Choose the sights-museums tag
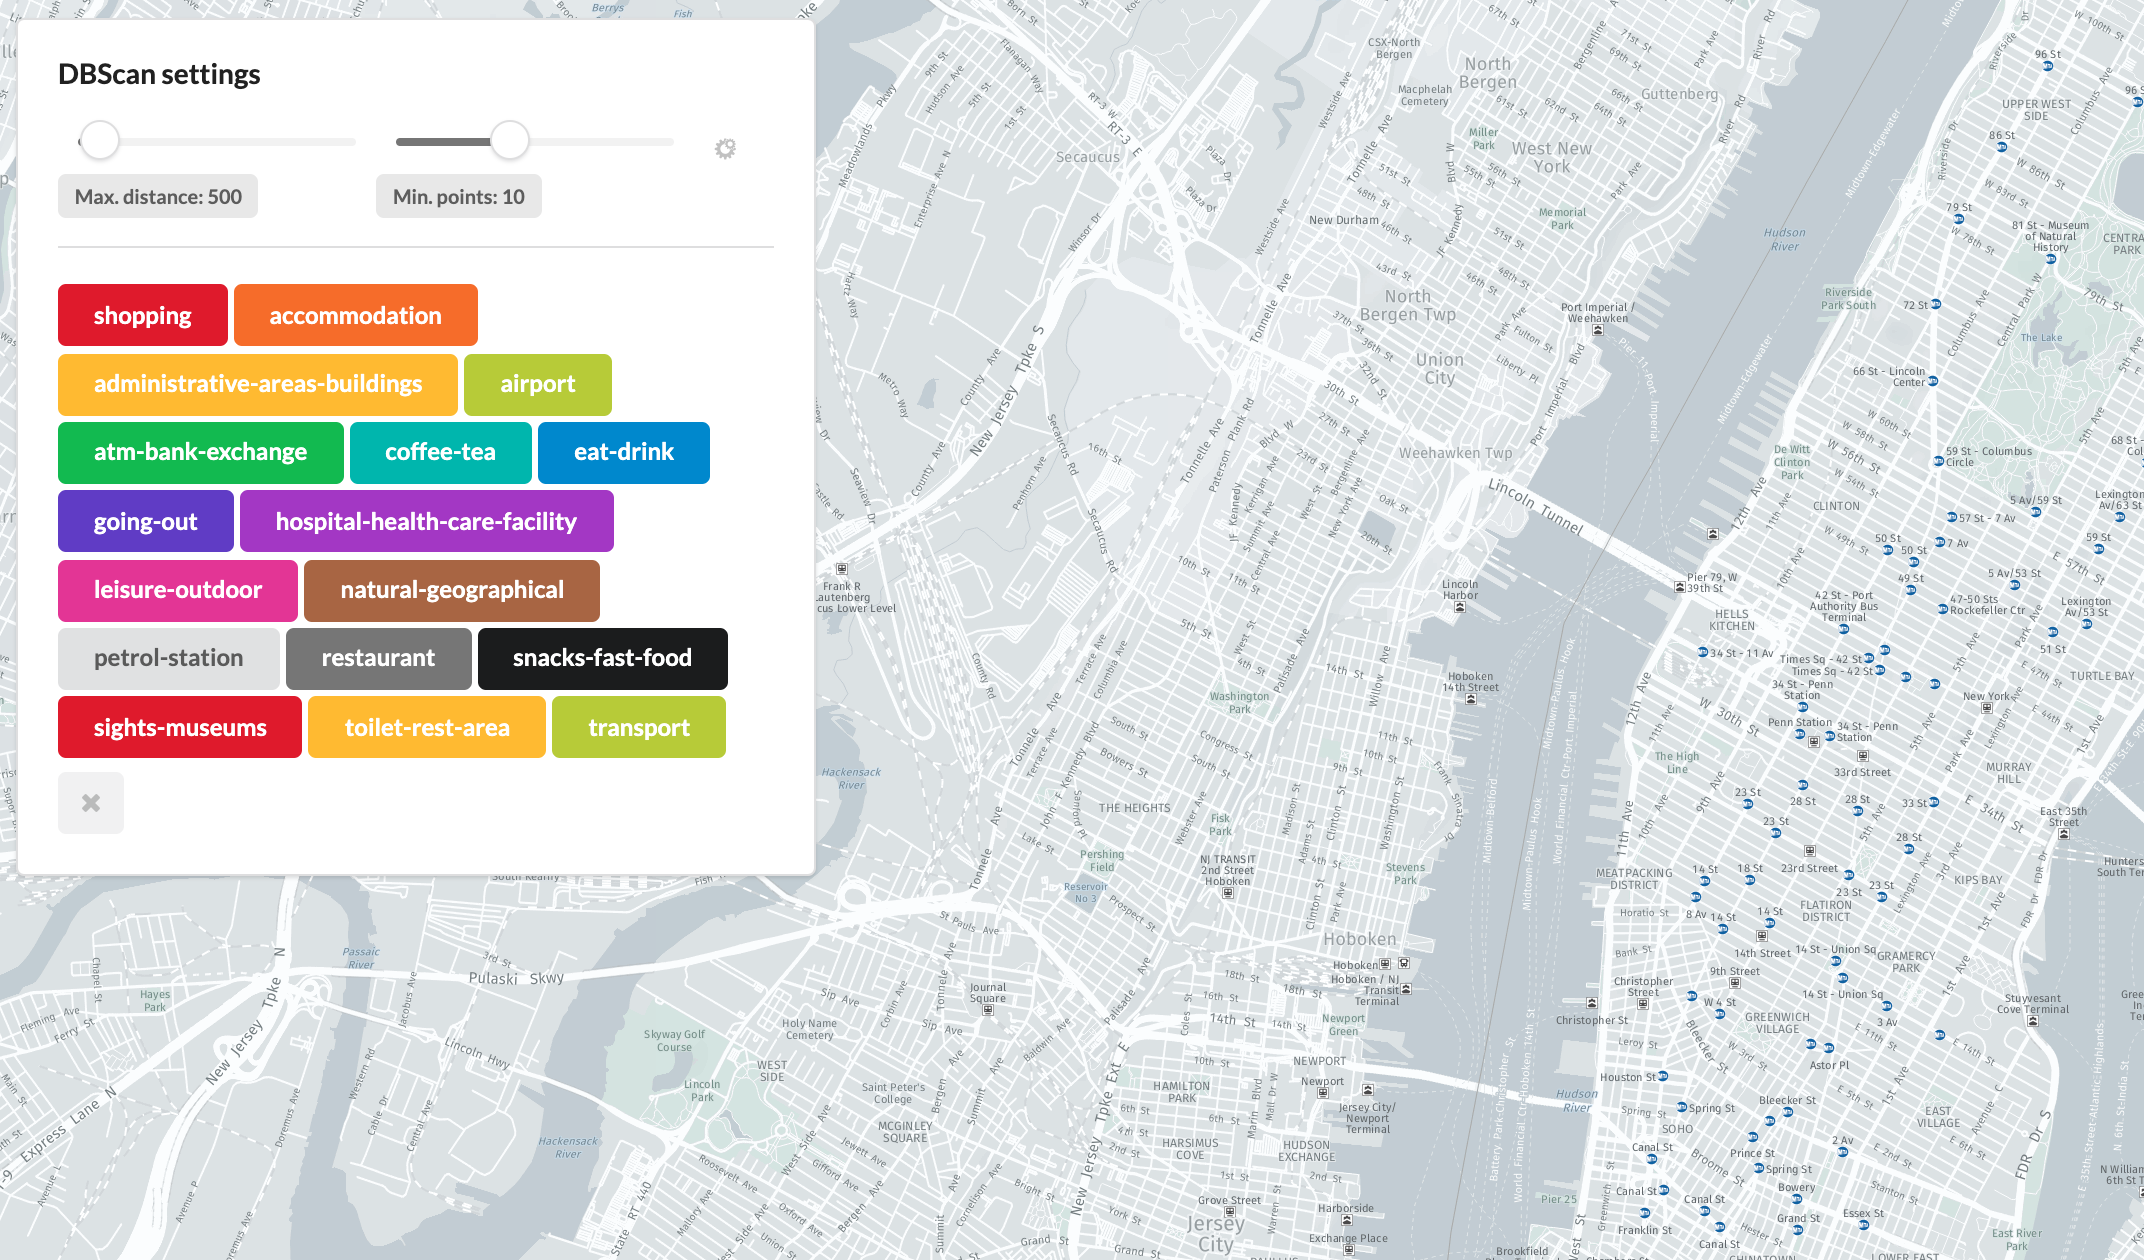The height and width of the screenshot is (1260, 2144). (x=180, y=727)
